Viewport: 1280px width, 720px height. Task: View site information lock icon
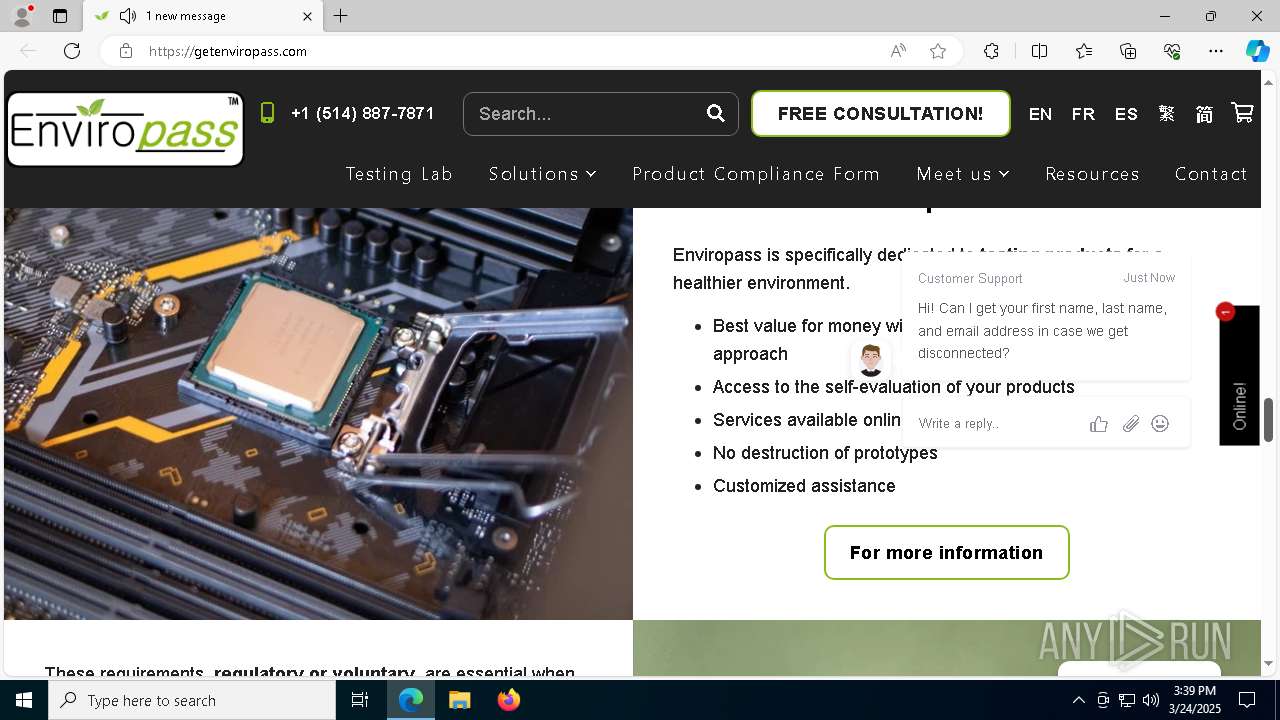coord(125,51)
